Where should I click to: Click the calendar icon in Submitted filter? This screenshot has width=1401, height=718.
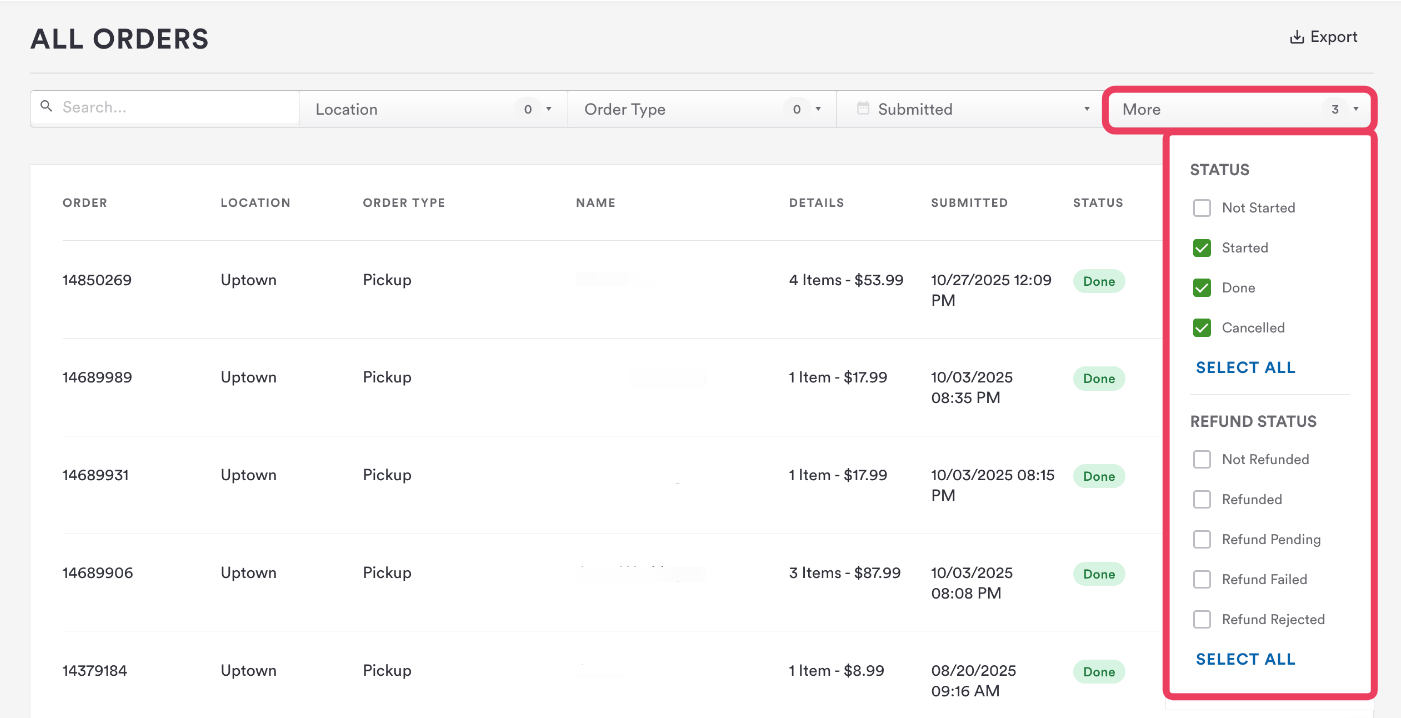[x=863, y=109]
